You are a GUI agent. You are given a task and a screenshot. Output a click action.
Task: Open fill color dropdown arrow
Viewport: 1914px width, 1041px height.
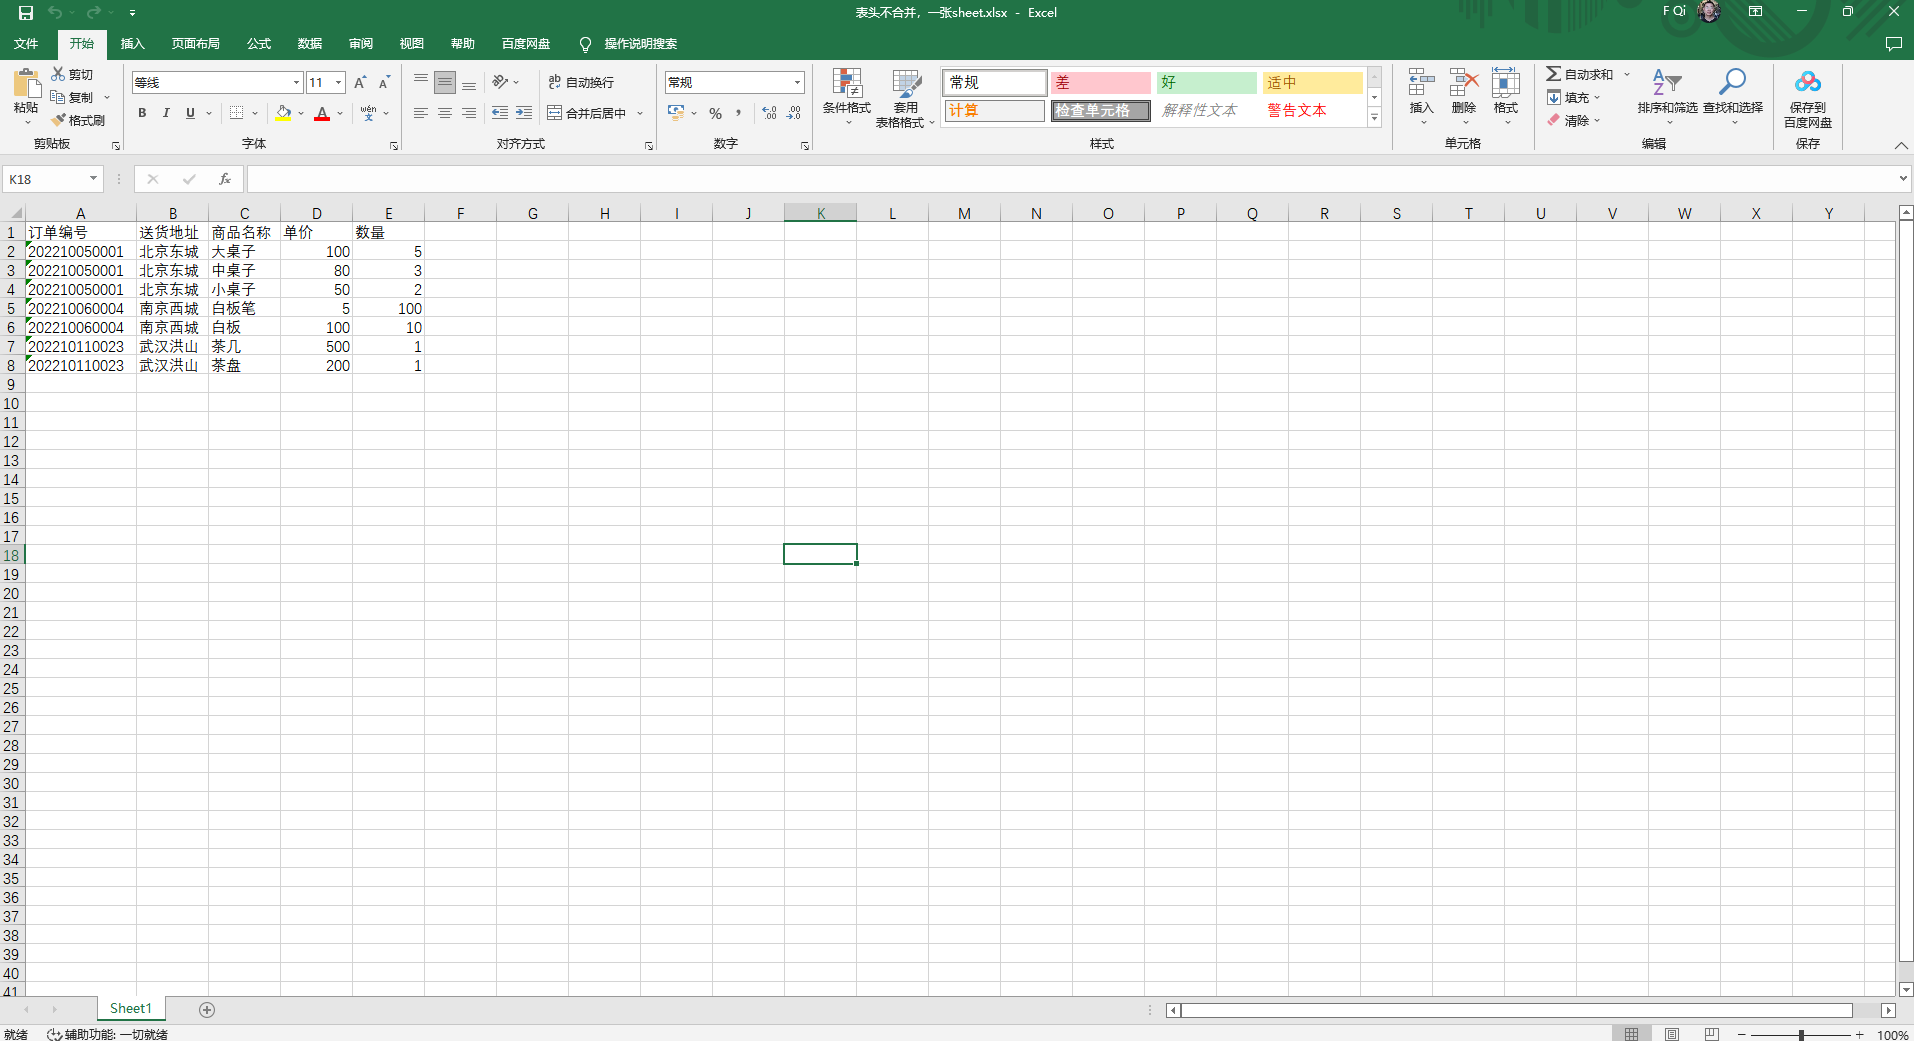301,113
